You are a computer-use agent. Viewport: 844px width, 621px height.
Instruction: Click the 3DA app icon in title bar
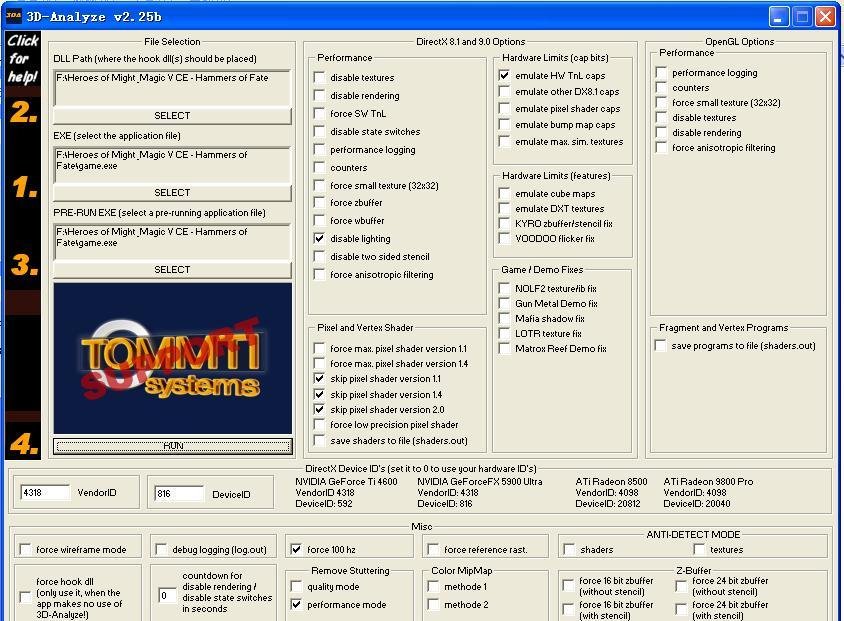(13, 16)
